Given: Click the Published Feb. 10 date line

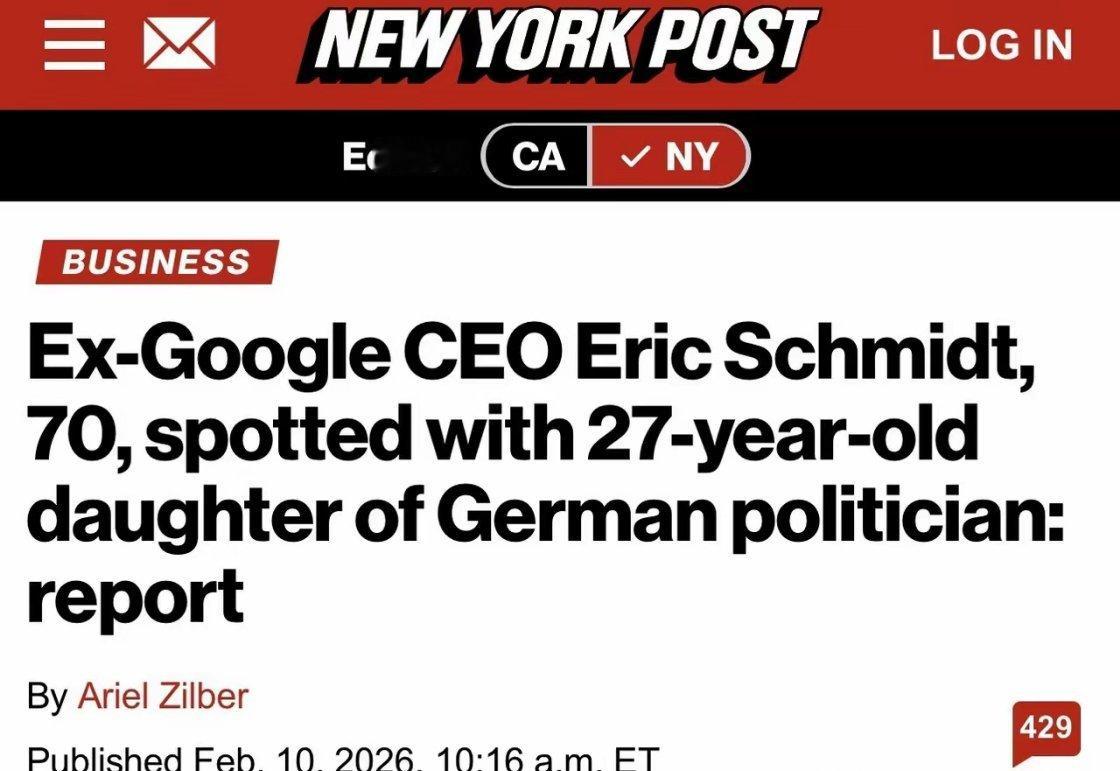Looking at the screenshot, I should (x=342, y=758).
